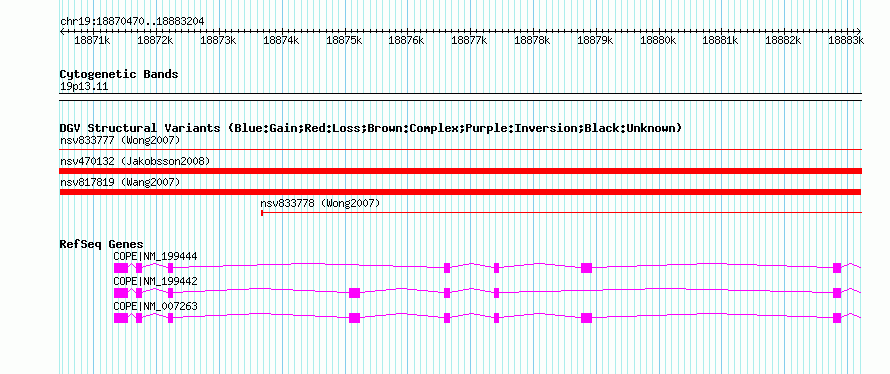Click NM_007263 exon near 18875k
The image size is (890, 374).
(x=355, y=318)
